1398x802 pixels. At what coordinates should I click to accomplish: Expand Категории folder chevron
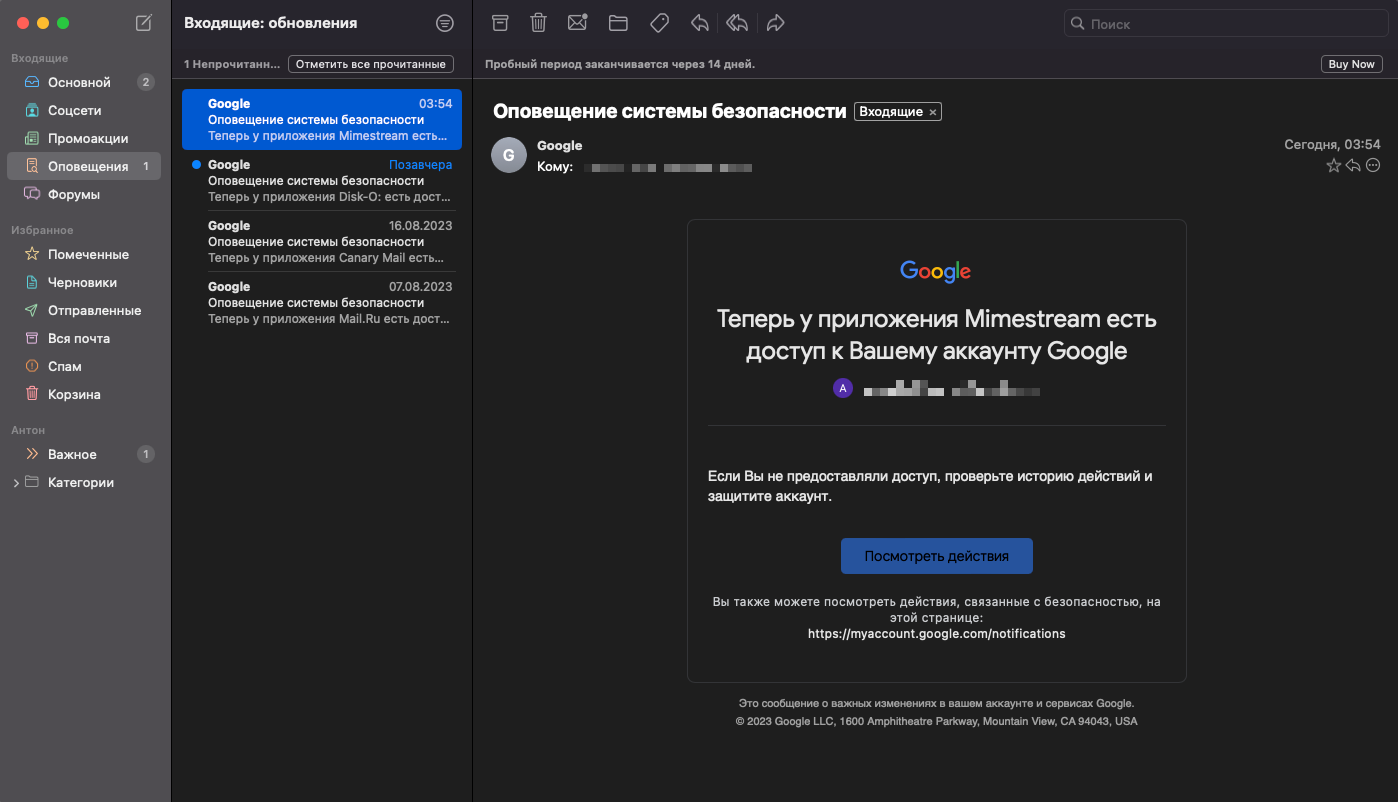[x=15, y=483]
